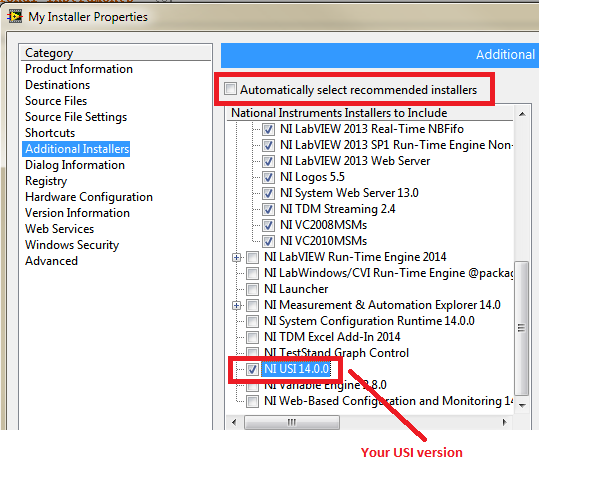This screenshot has width=615, height=488.
Task: Select NI Logos 5.5 row text
Action: pyautogui.click(x=312, y=177)
